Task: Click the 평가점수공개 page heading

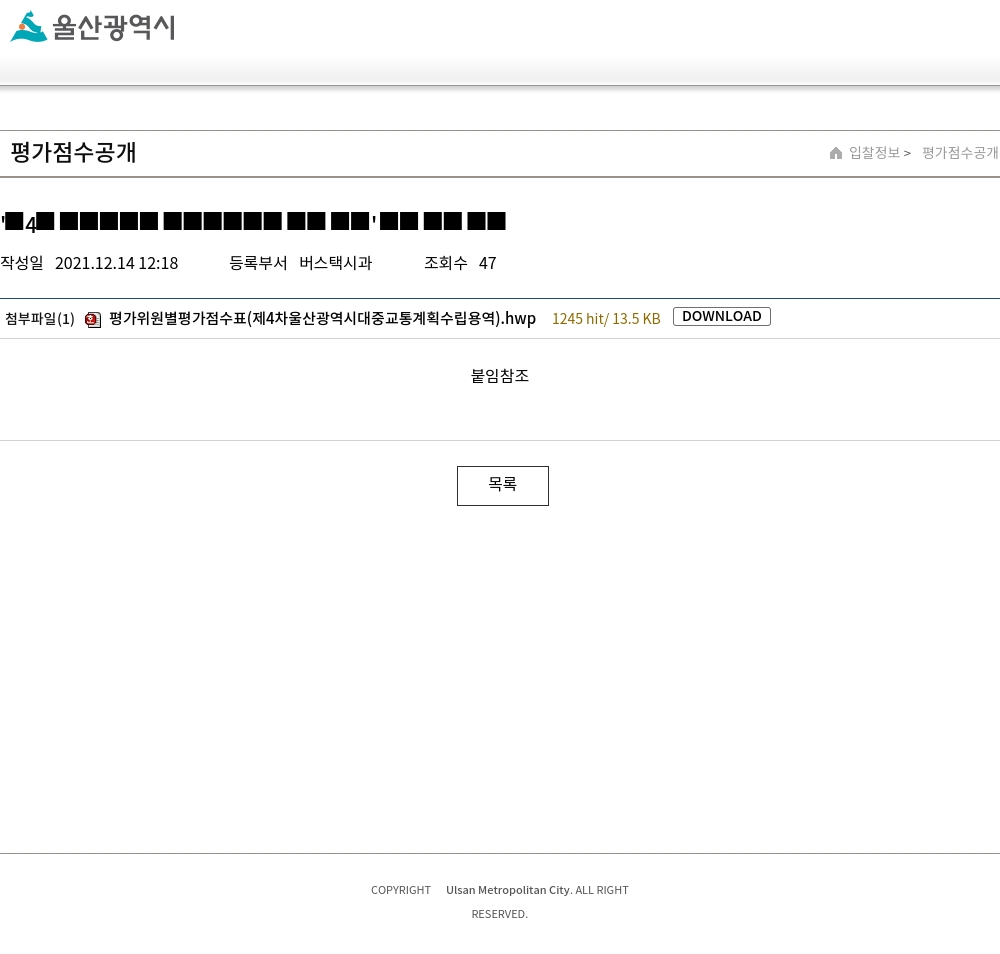Action: (x=73, y=152)
